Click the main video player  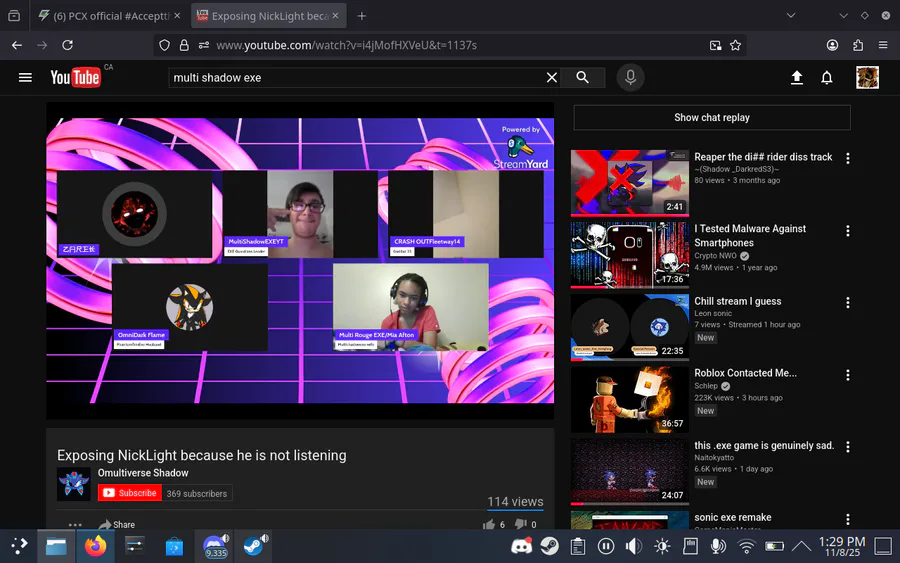pyautogui.click(x=300, y=261)
